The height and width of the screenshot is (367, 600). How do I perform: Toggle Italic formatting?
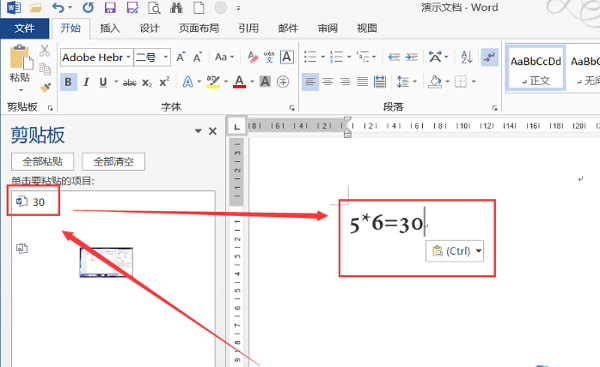coord(86,82)
